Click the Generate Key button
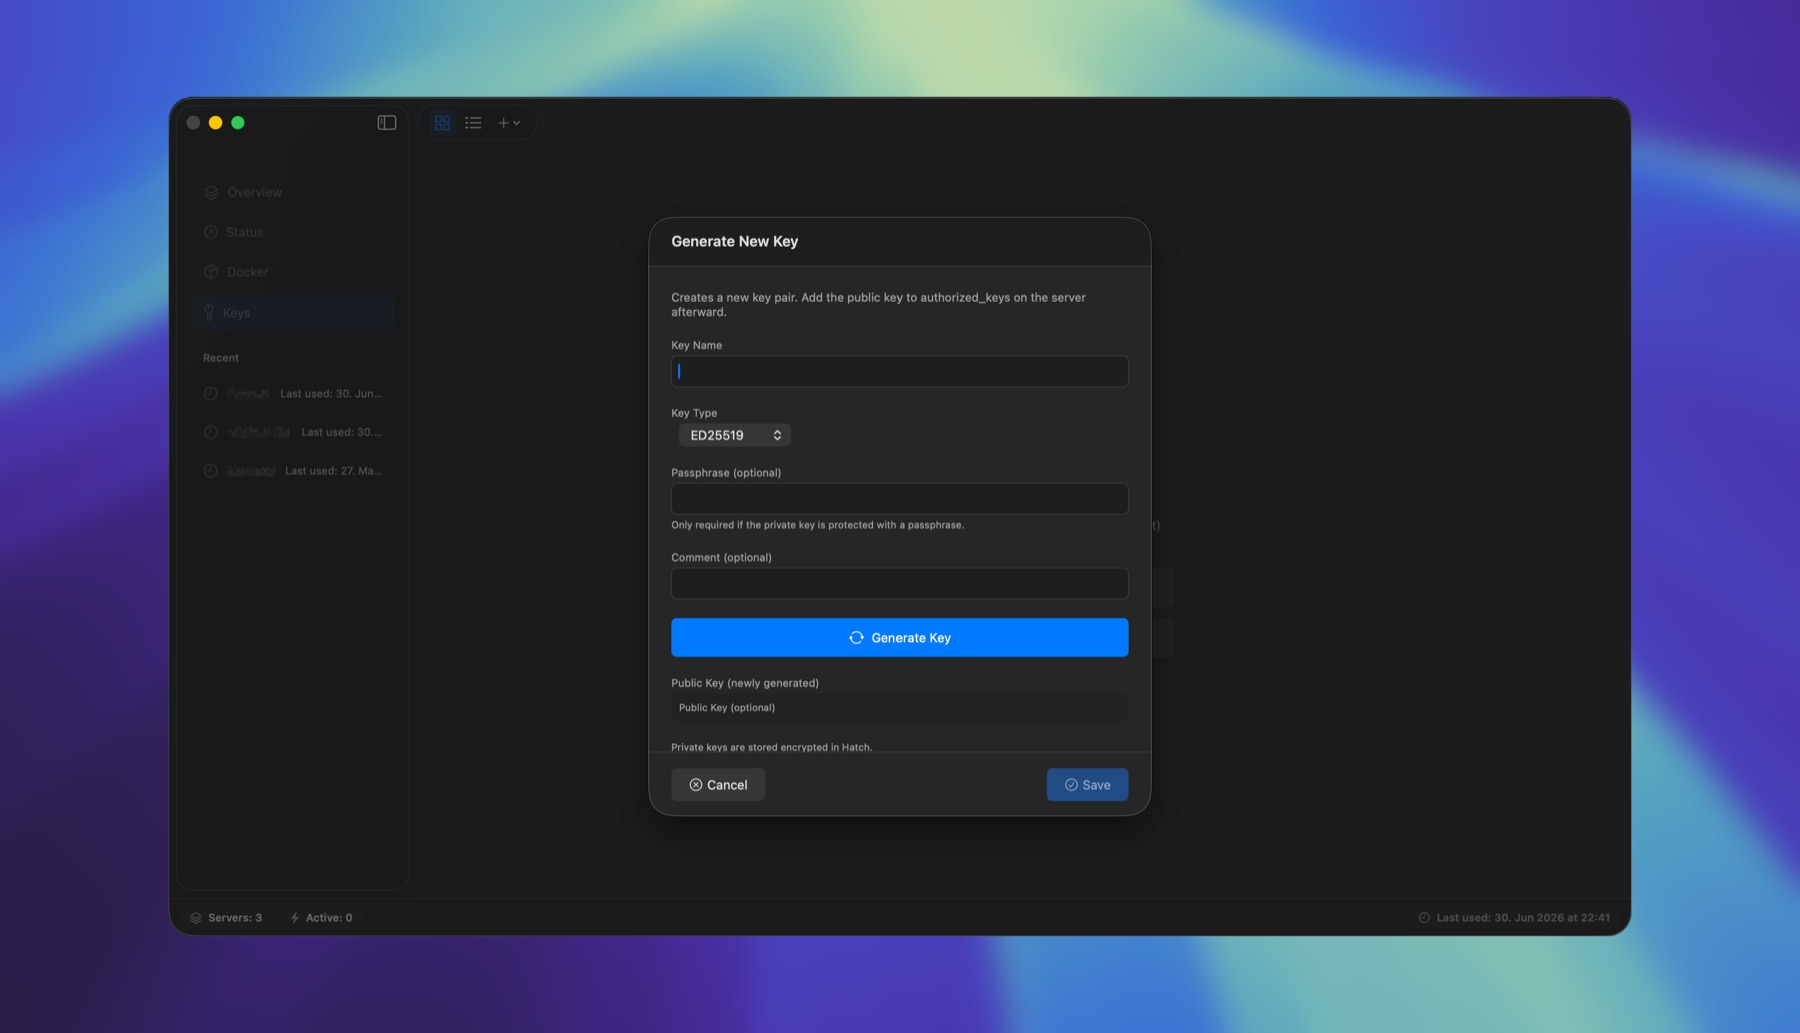The height and width of the screenshot is (1033, 1800). tap(899, 638)
